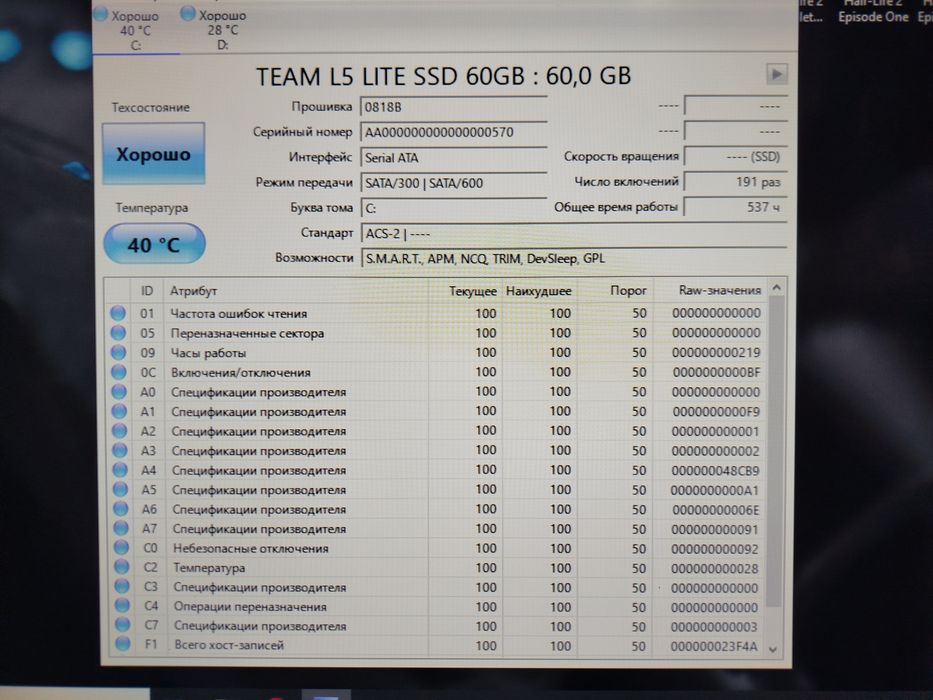Image resolution: width=933 pixels, height=700 pixels.
Task: Click raw value 000000048CB9
Action: (715, 470)
